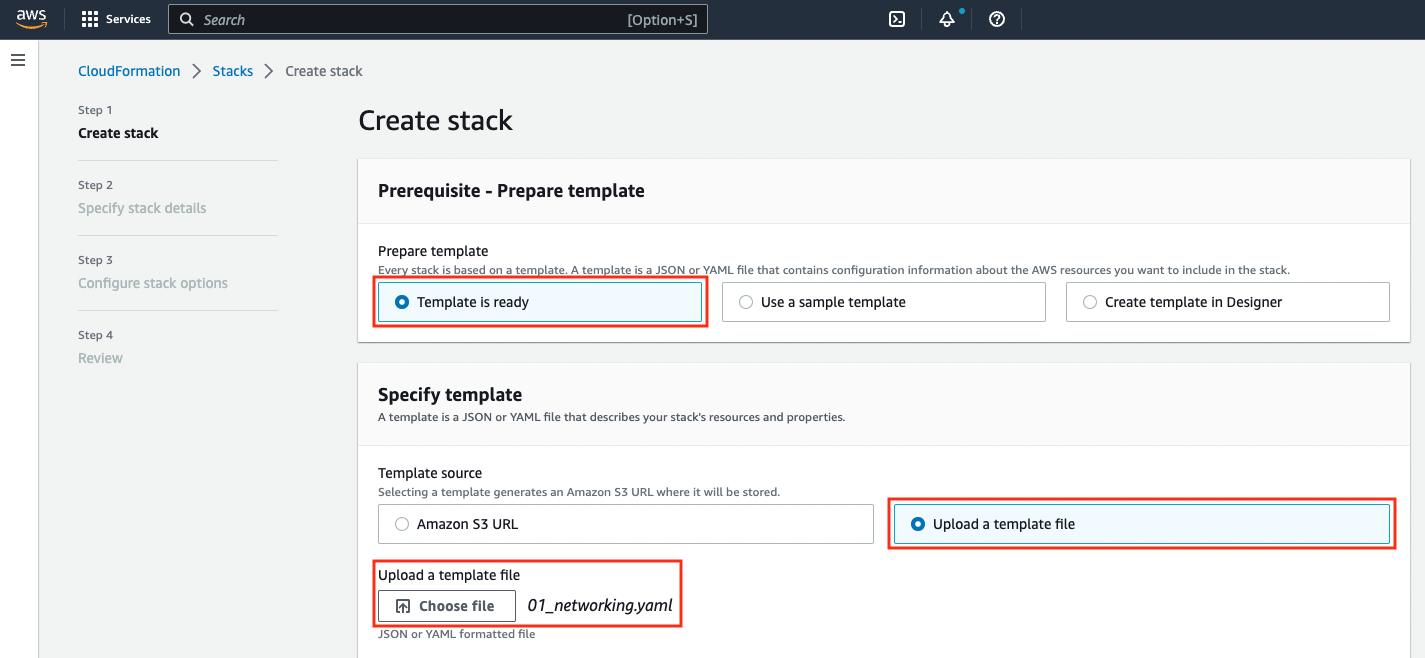Click the search magnifier icon
This screenshot has width=1425, height=658.
(186, 19)
